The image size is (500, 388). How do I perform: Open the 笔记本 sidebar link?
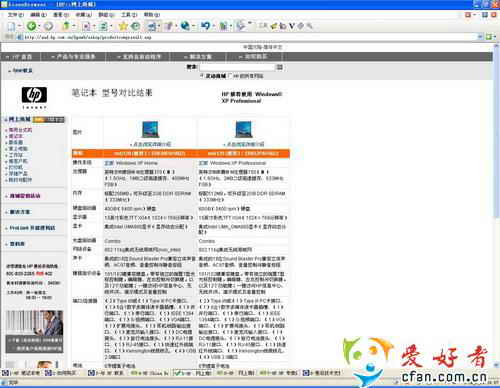click(16, 136)
